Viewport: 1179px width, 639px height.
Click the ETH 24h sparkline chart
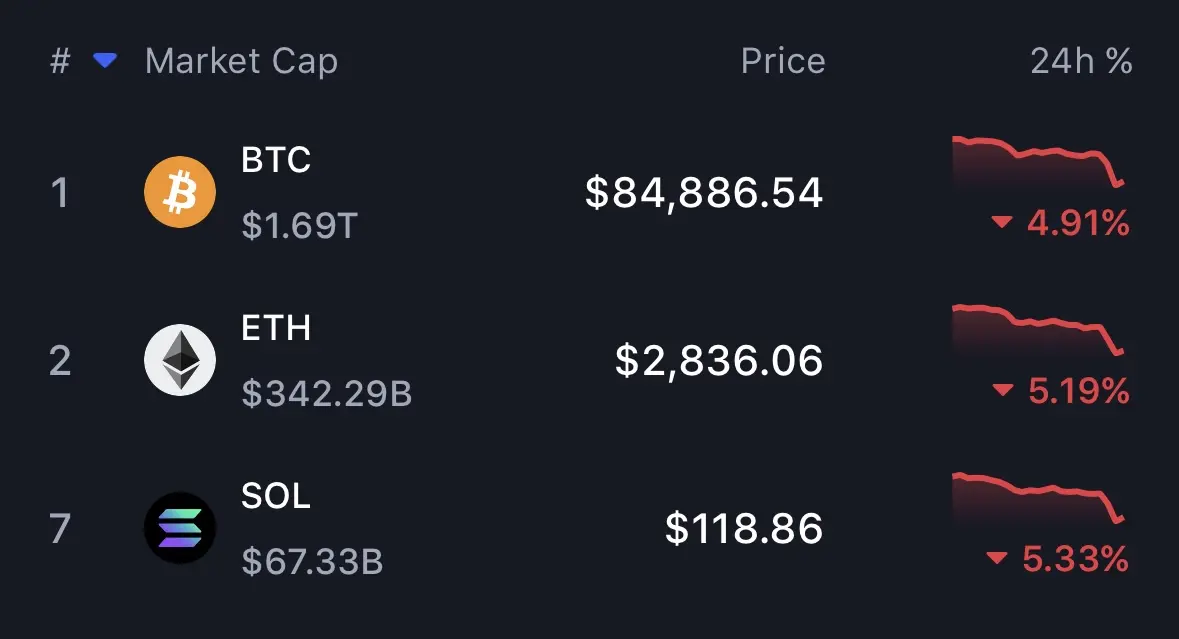click(x=1038, y=330)
